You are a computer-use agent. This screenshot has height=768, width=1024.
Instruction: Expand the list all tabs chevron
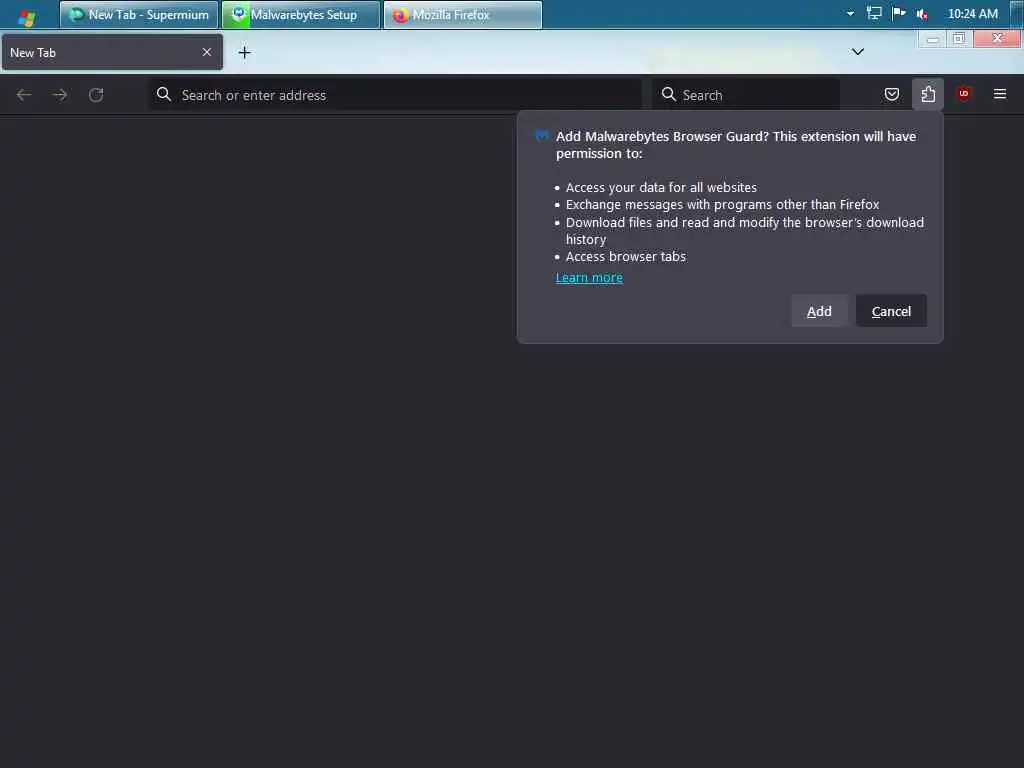pos(858,52)
